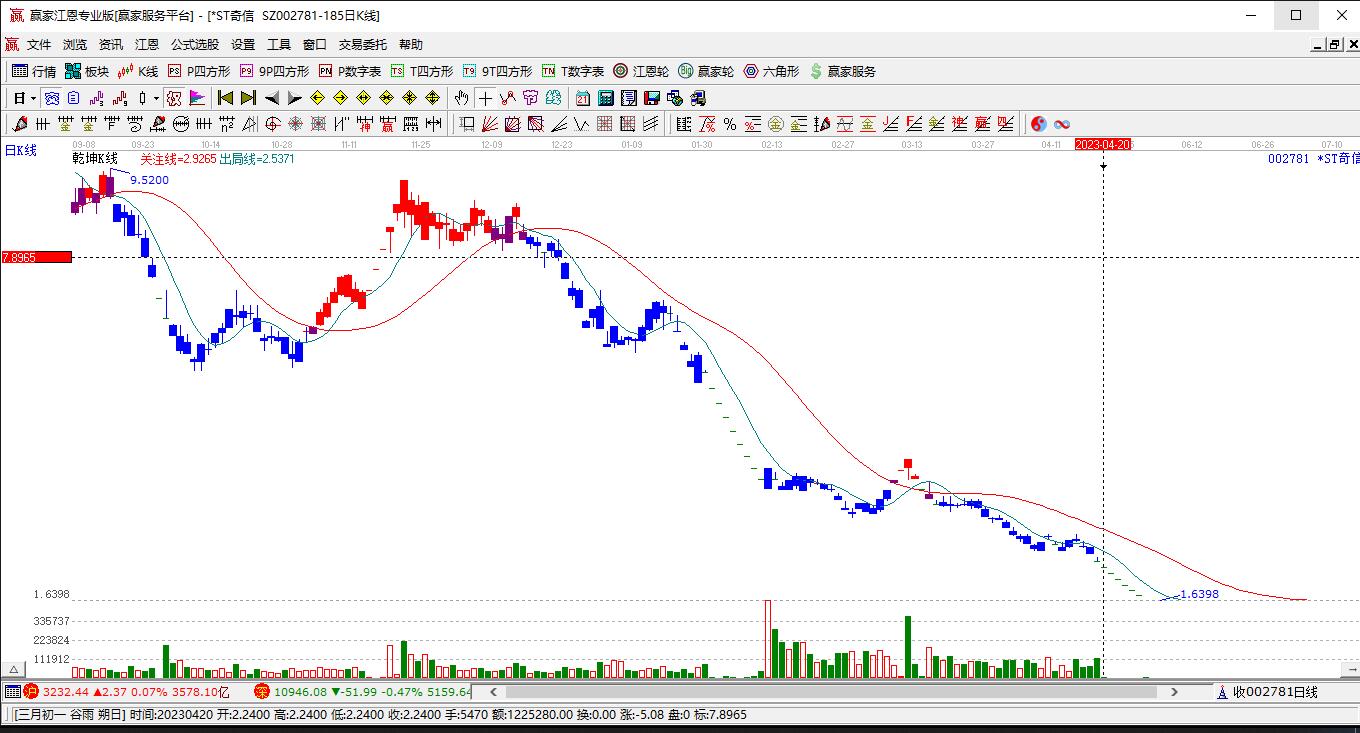The height and width of the screenshot is (733, 1360).
Task: Open the 文件 menu
Action: [39, 45]
